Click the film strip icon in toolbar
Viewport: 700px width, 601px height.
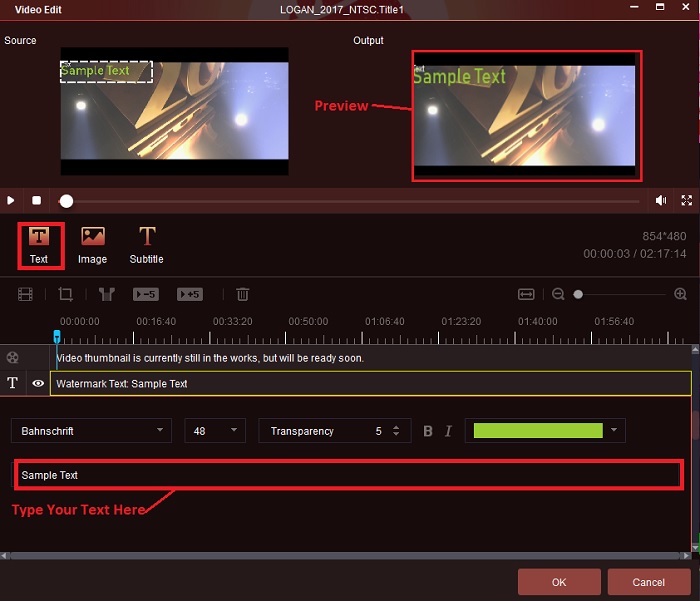(25, 294)
